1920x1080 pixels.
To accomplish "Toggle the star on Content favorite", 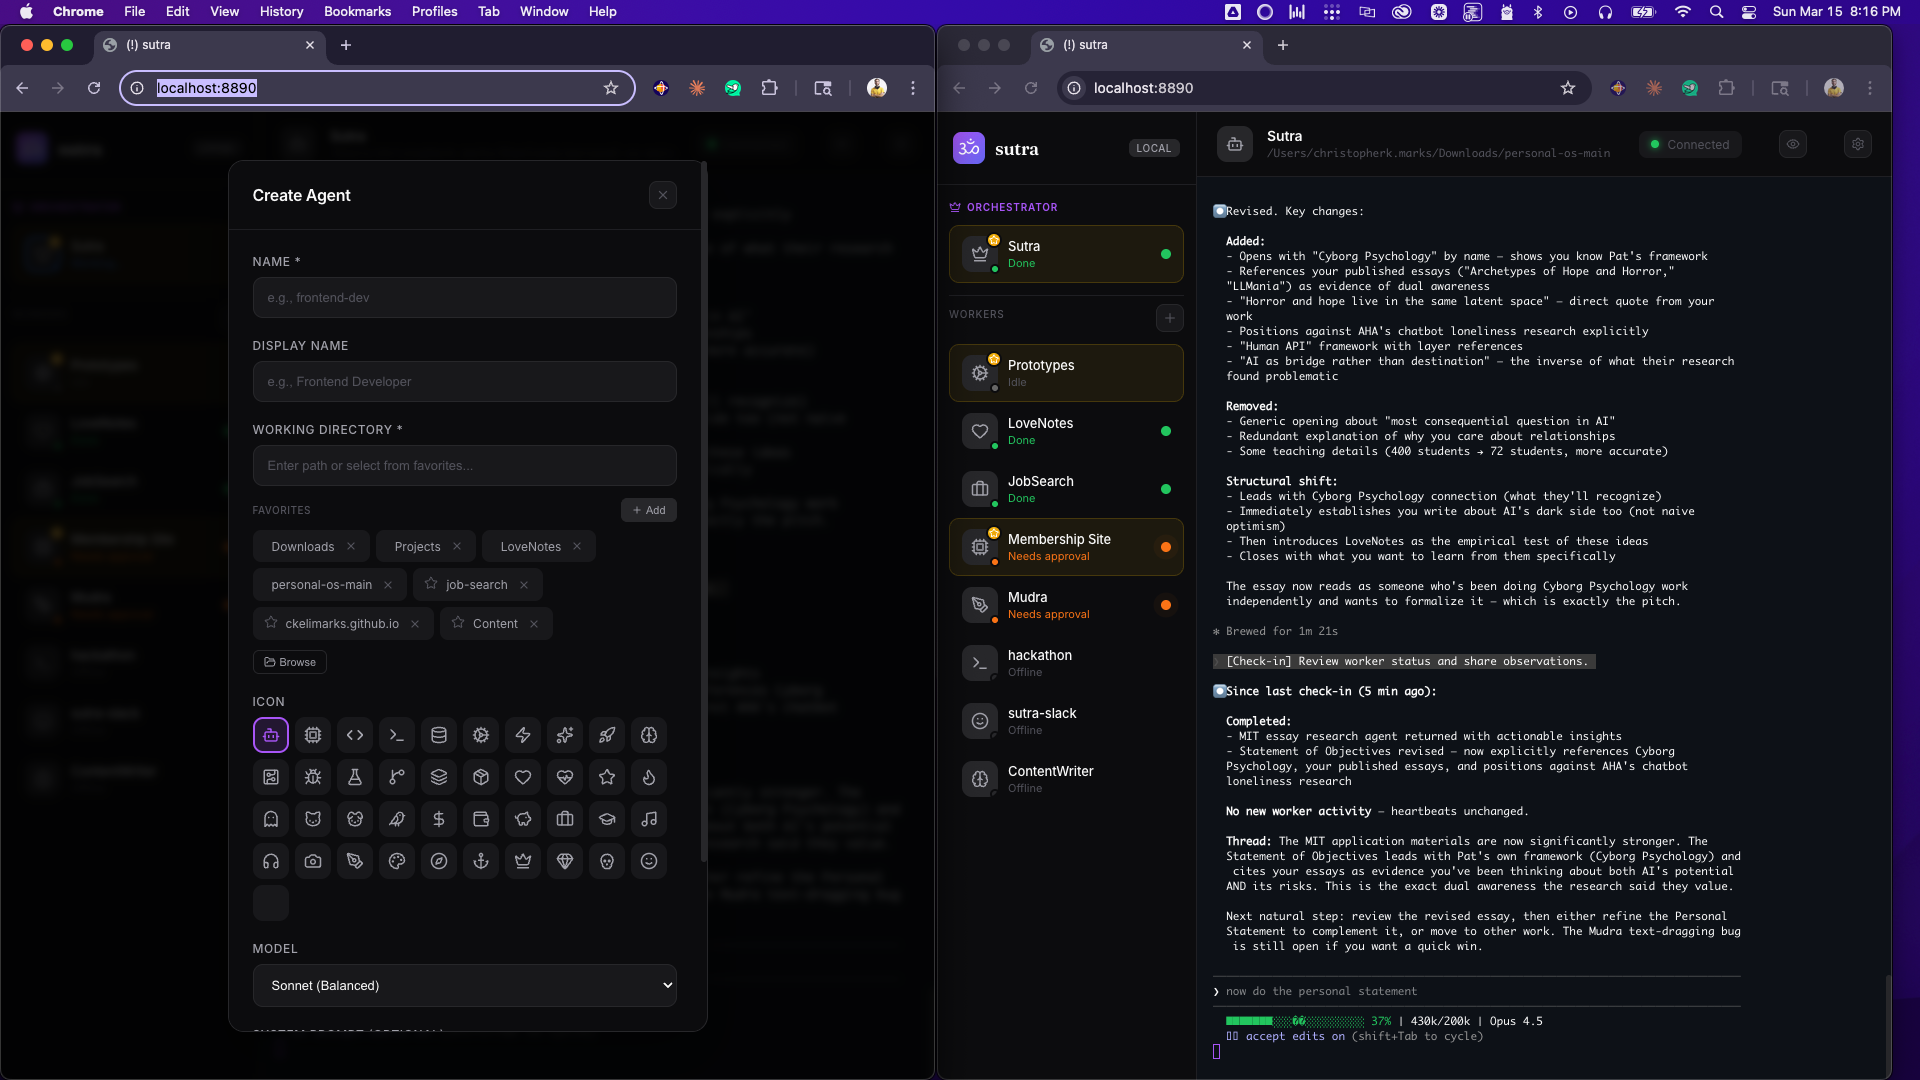I will [x=458, y=623].
